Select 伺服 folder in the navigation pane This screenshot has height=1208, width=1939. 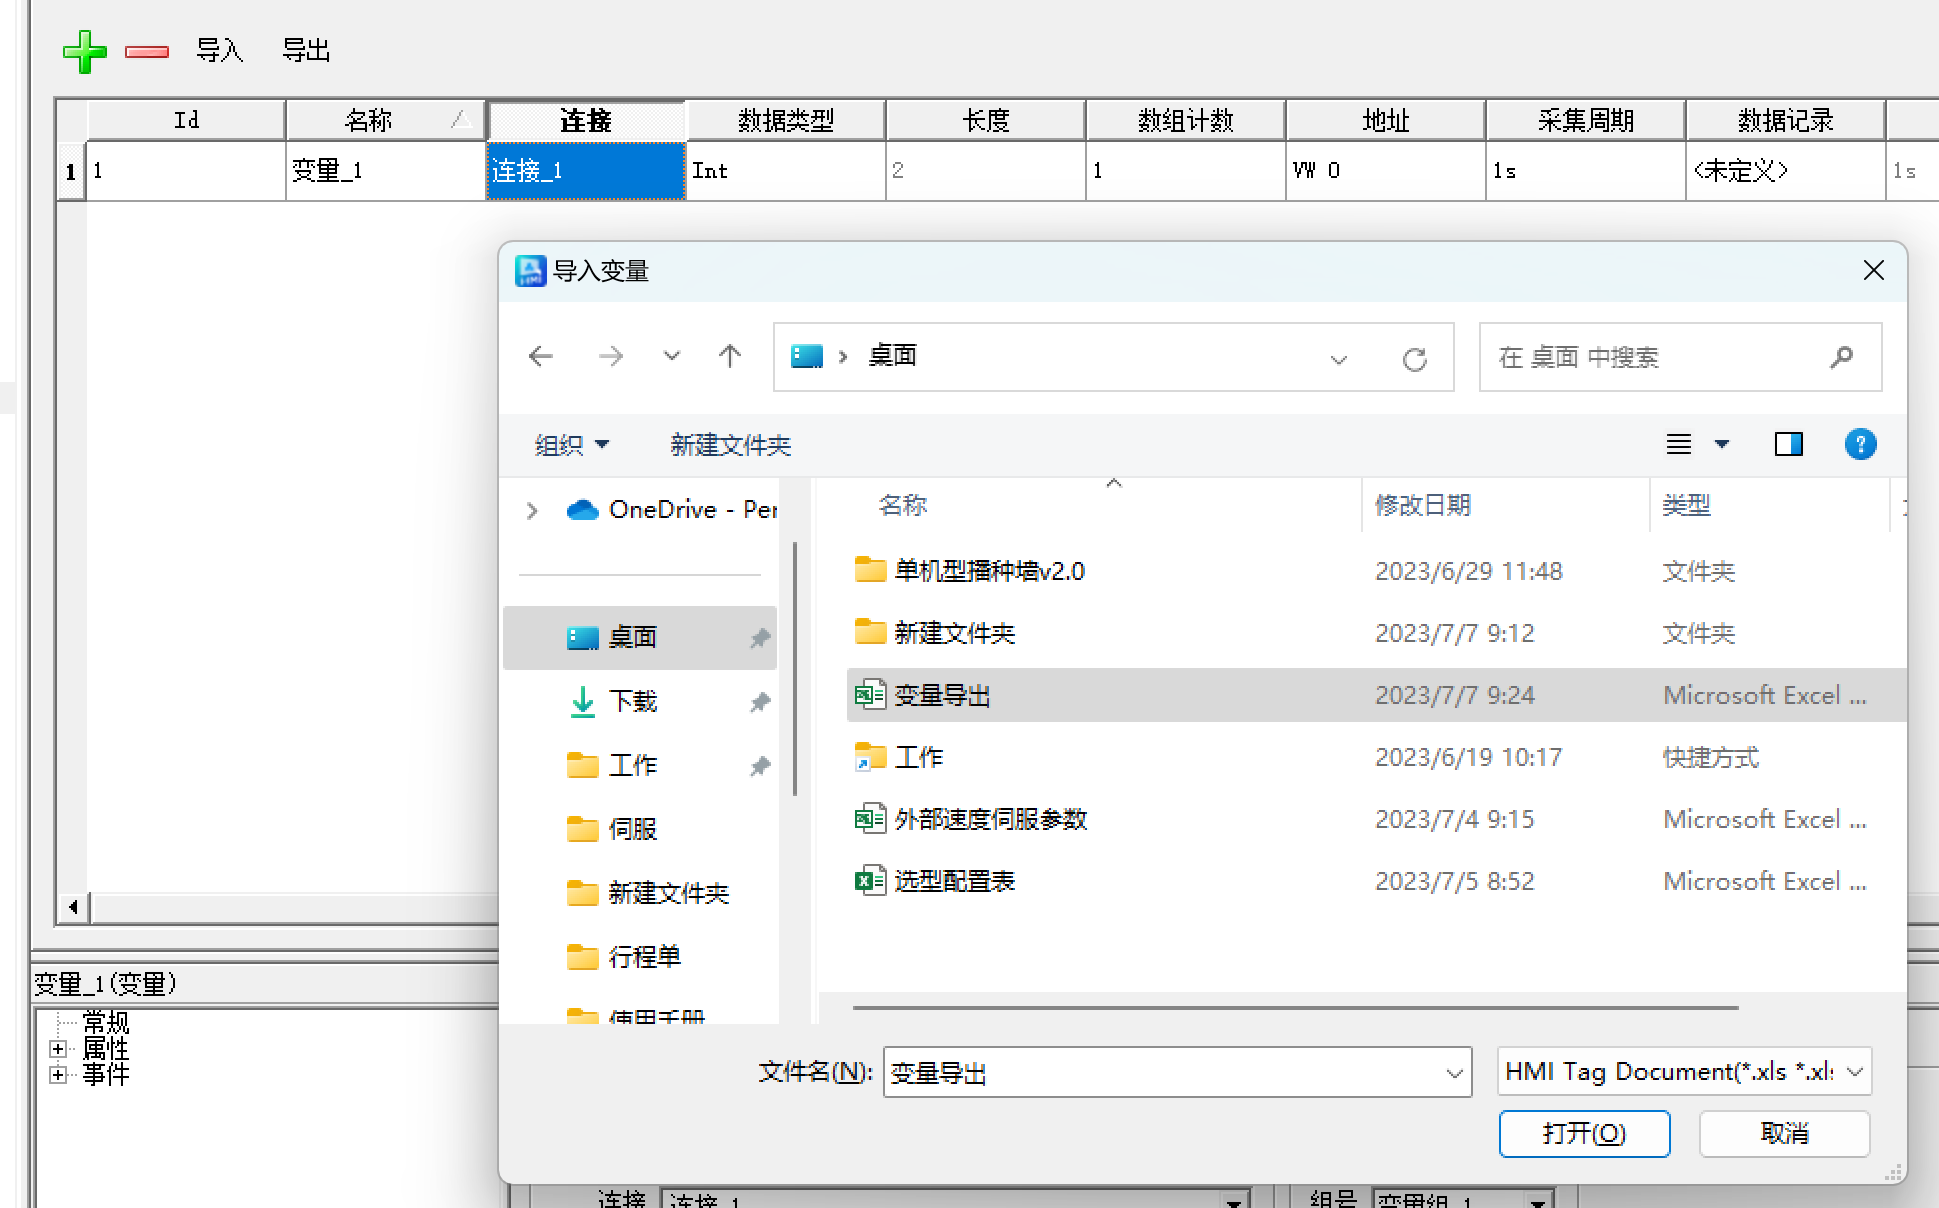pyautogui.click(x=640, y=829)
